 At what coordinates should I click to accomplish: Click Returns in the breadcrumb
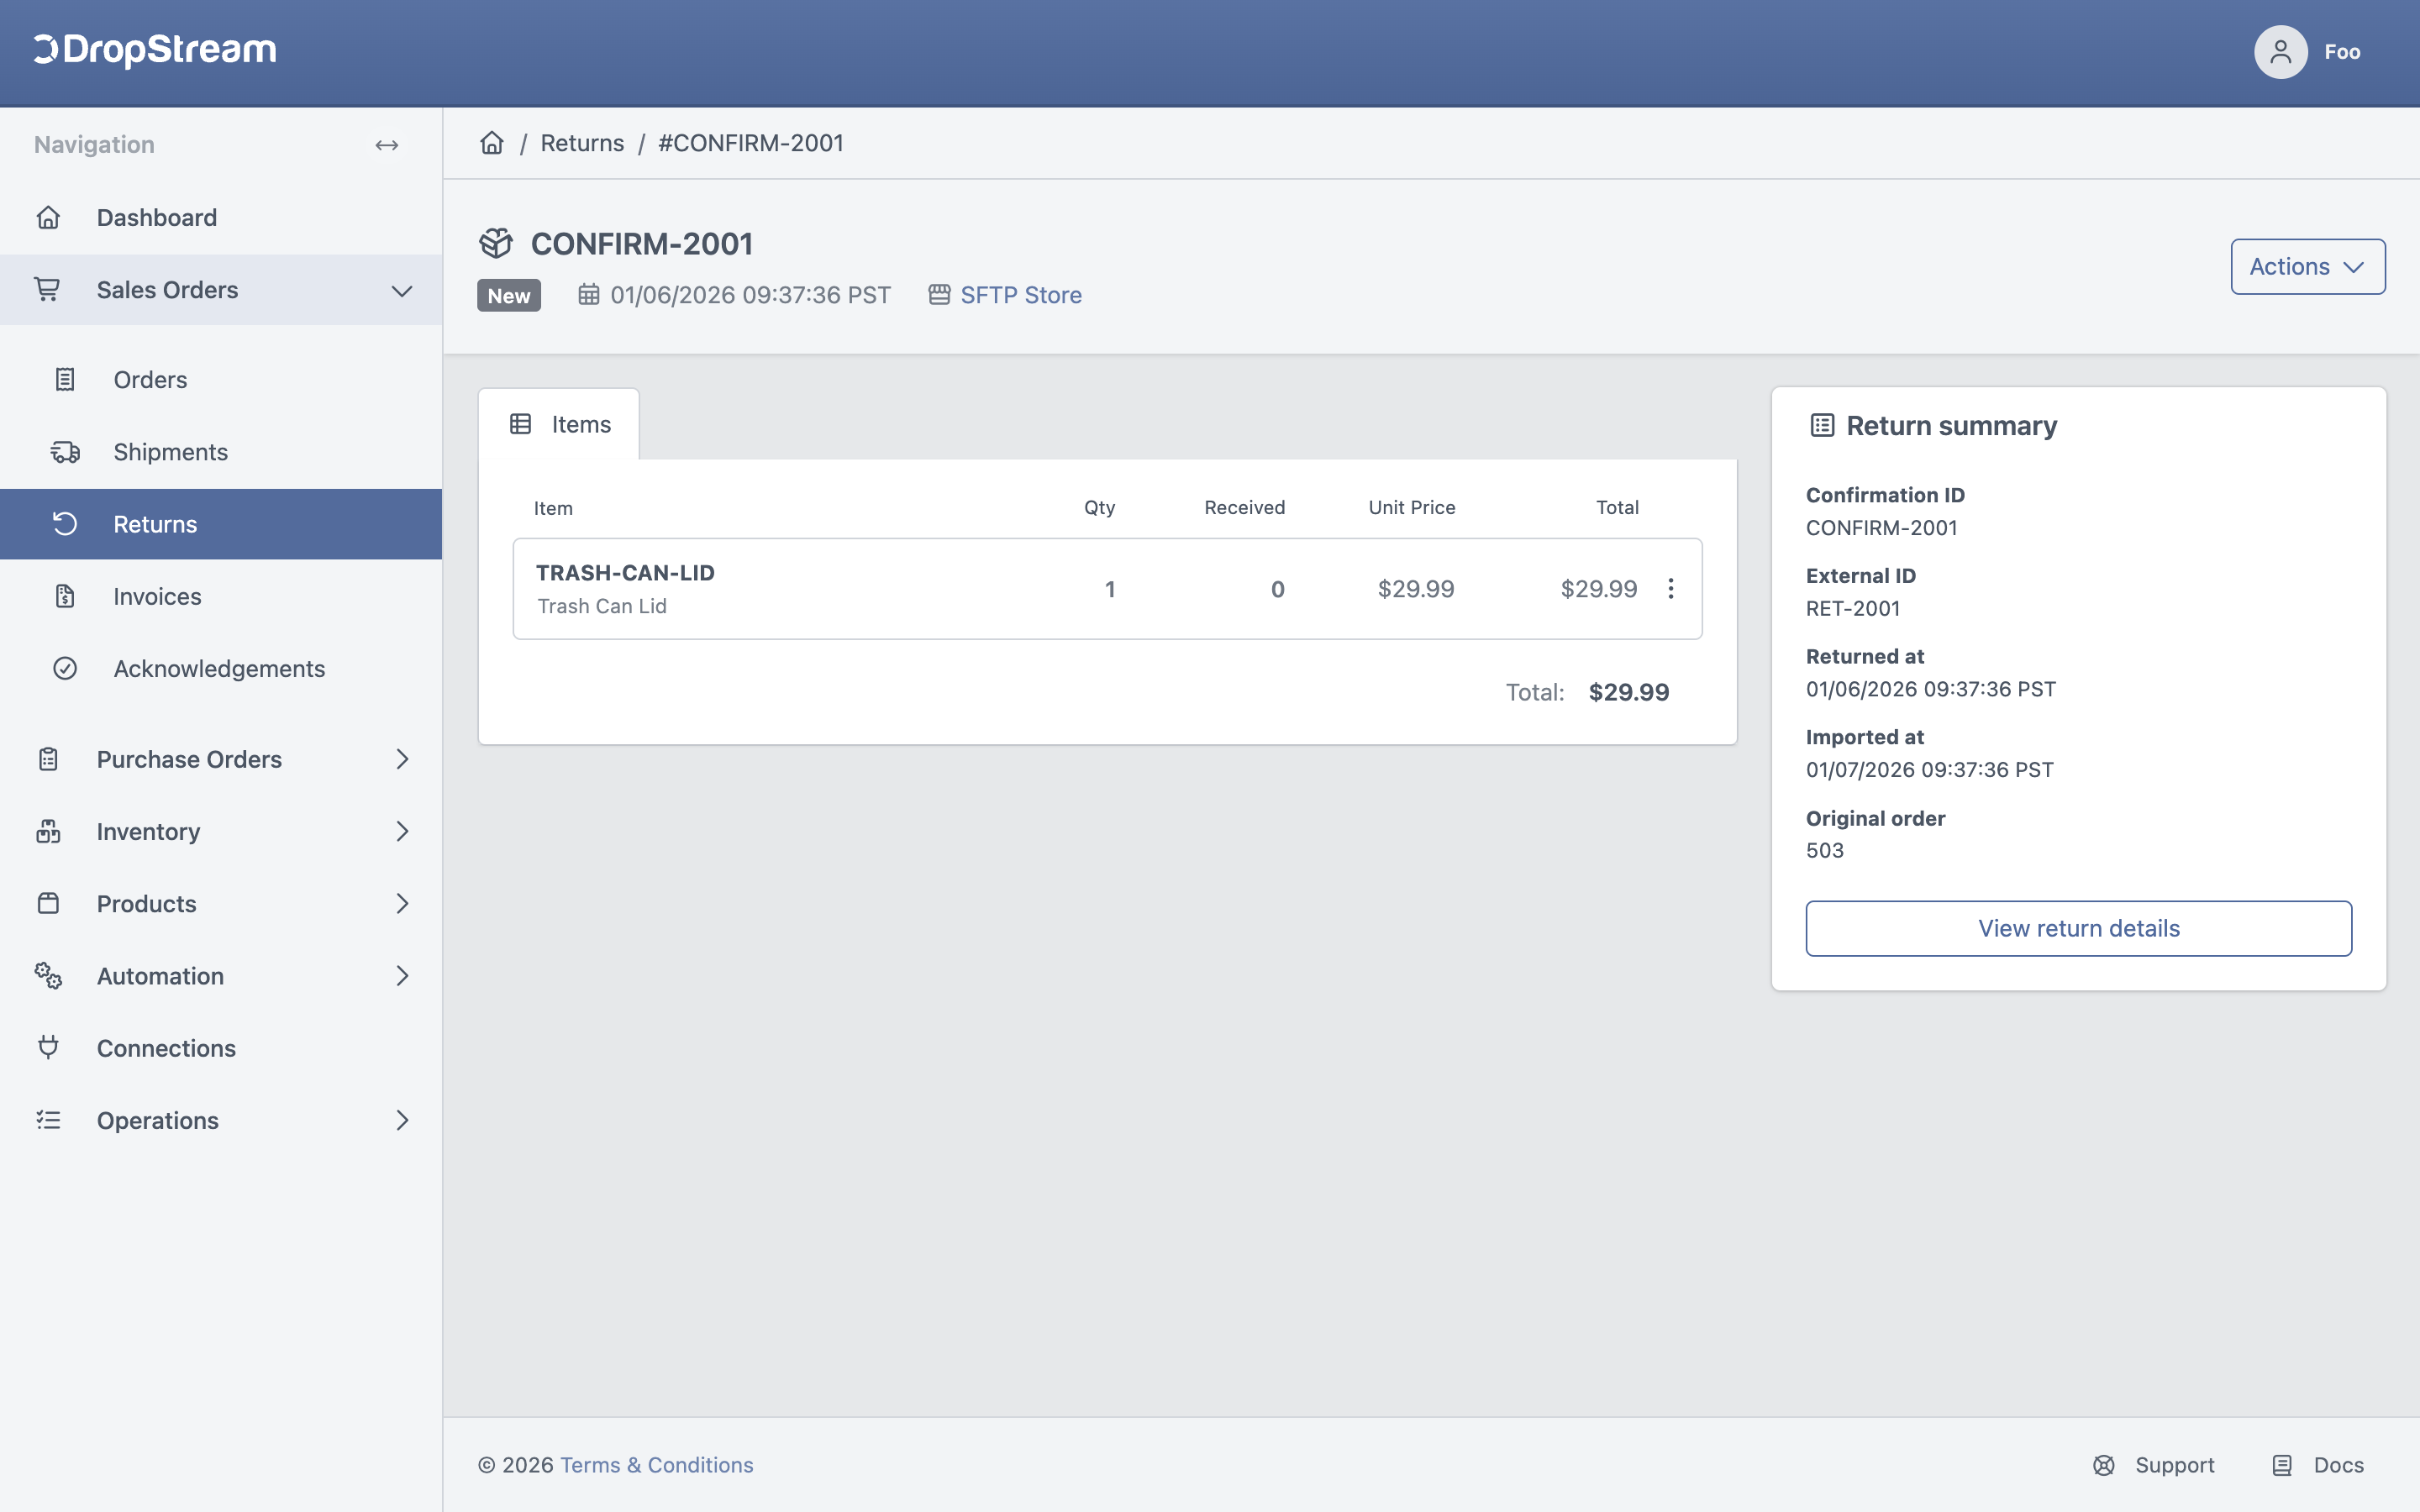click(582, 143)
